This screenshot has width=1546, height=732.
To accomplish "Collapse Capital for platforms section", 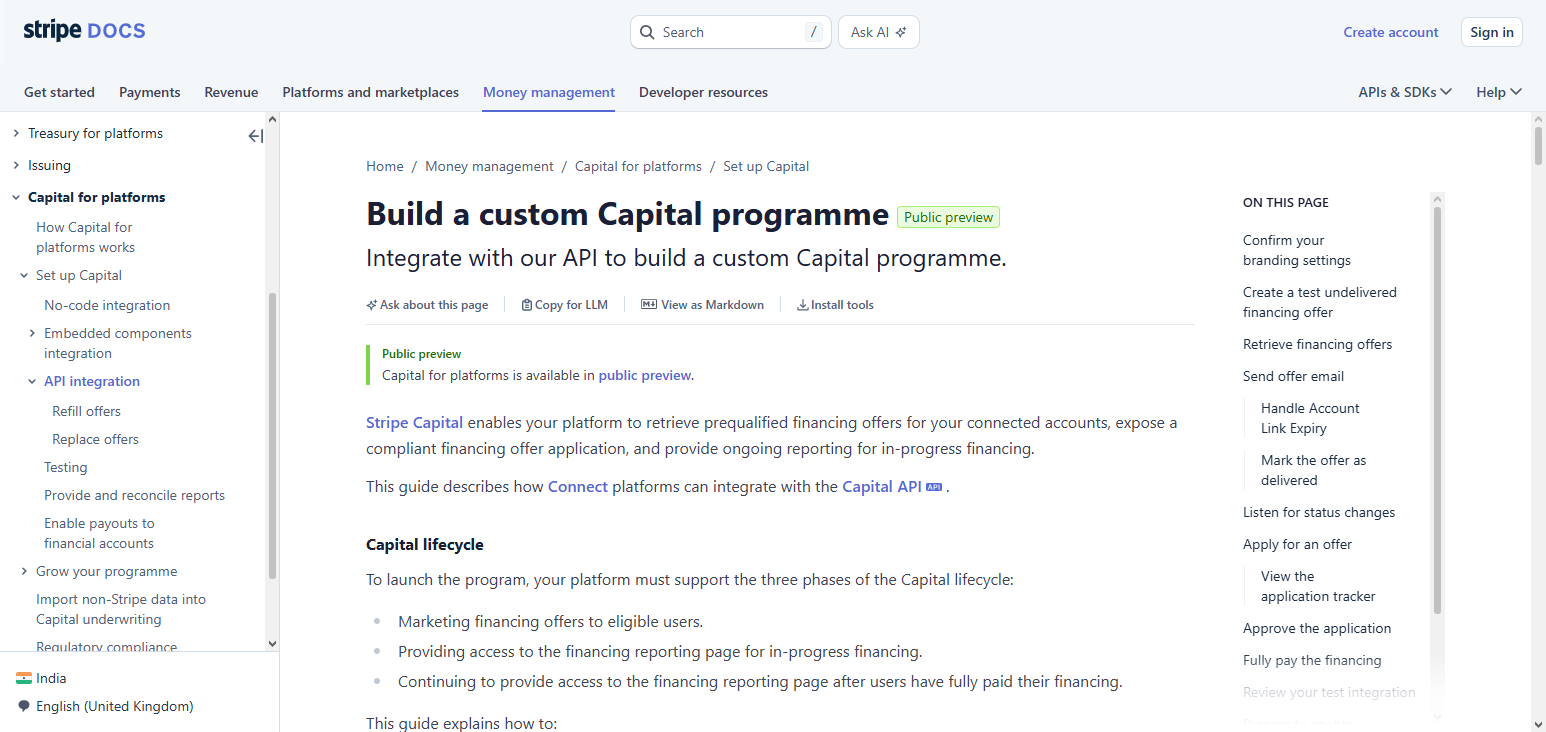I will click(x=16, y=197).
